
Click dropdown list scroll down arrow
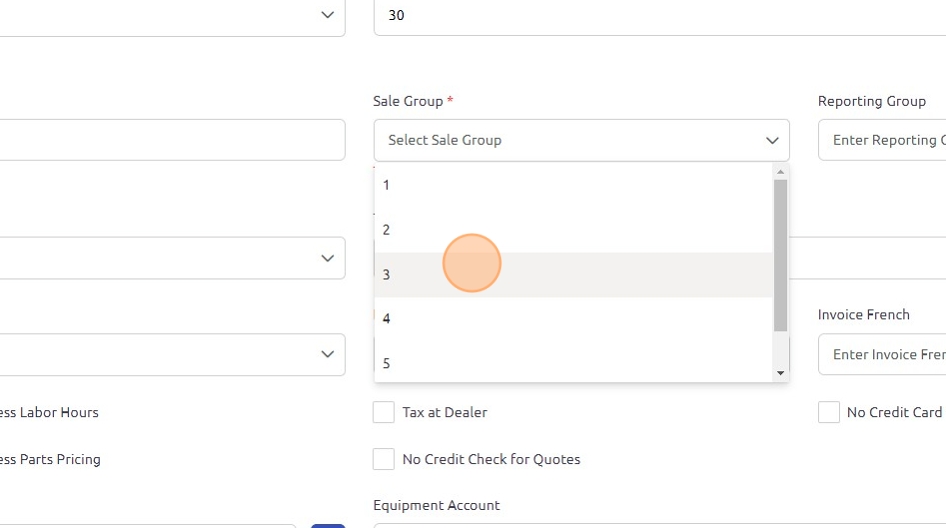click(x=781, y=373)
